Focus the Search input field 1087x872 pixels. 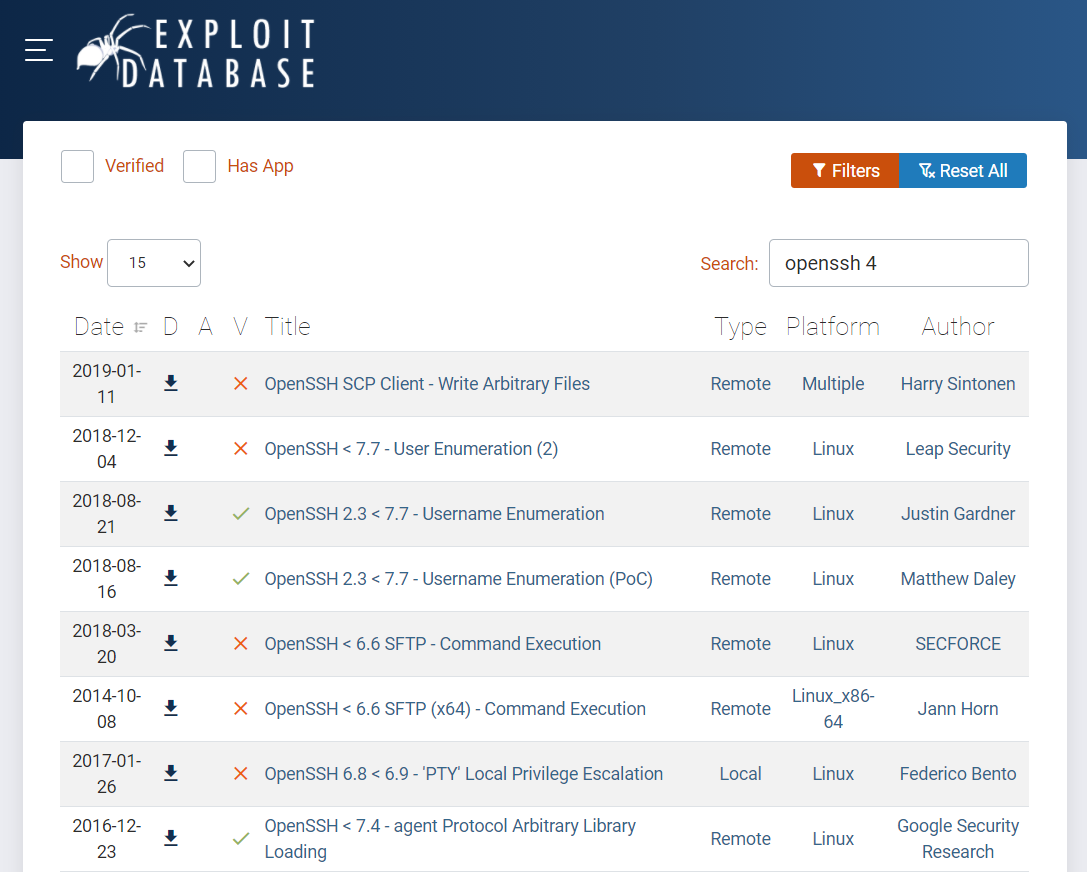point(898,263)
